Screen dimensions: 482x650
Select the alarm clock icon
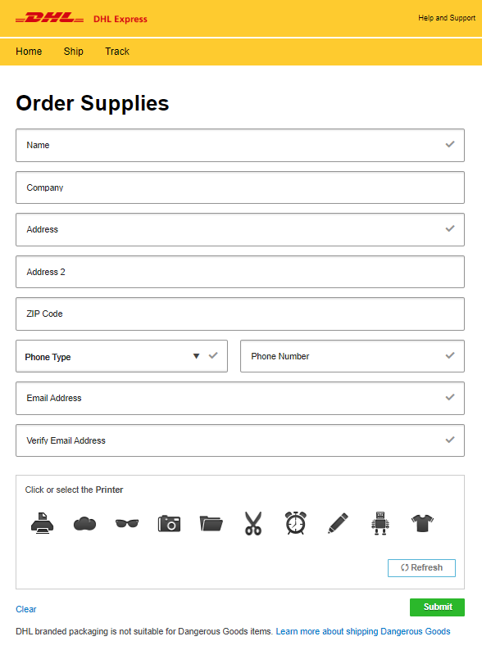(295, 523)
